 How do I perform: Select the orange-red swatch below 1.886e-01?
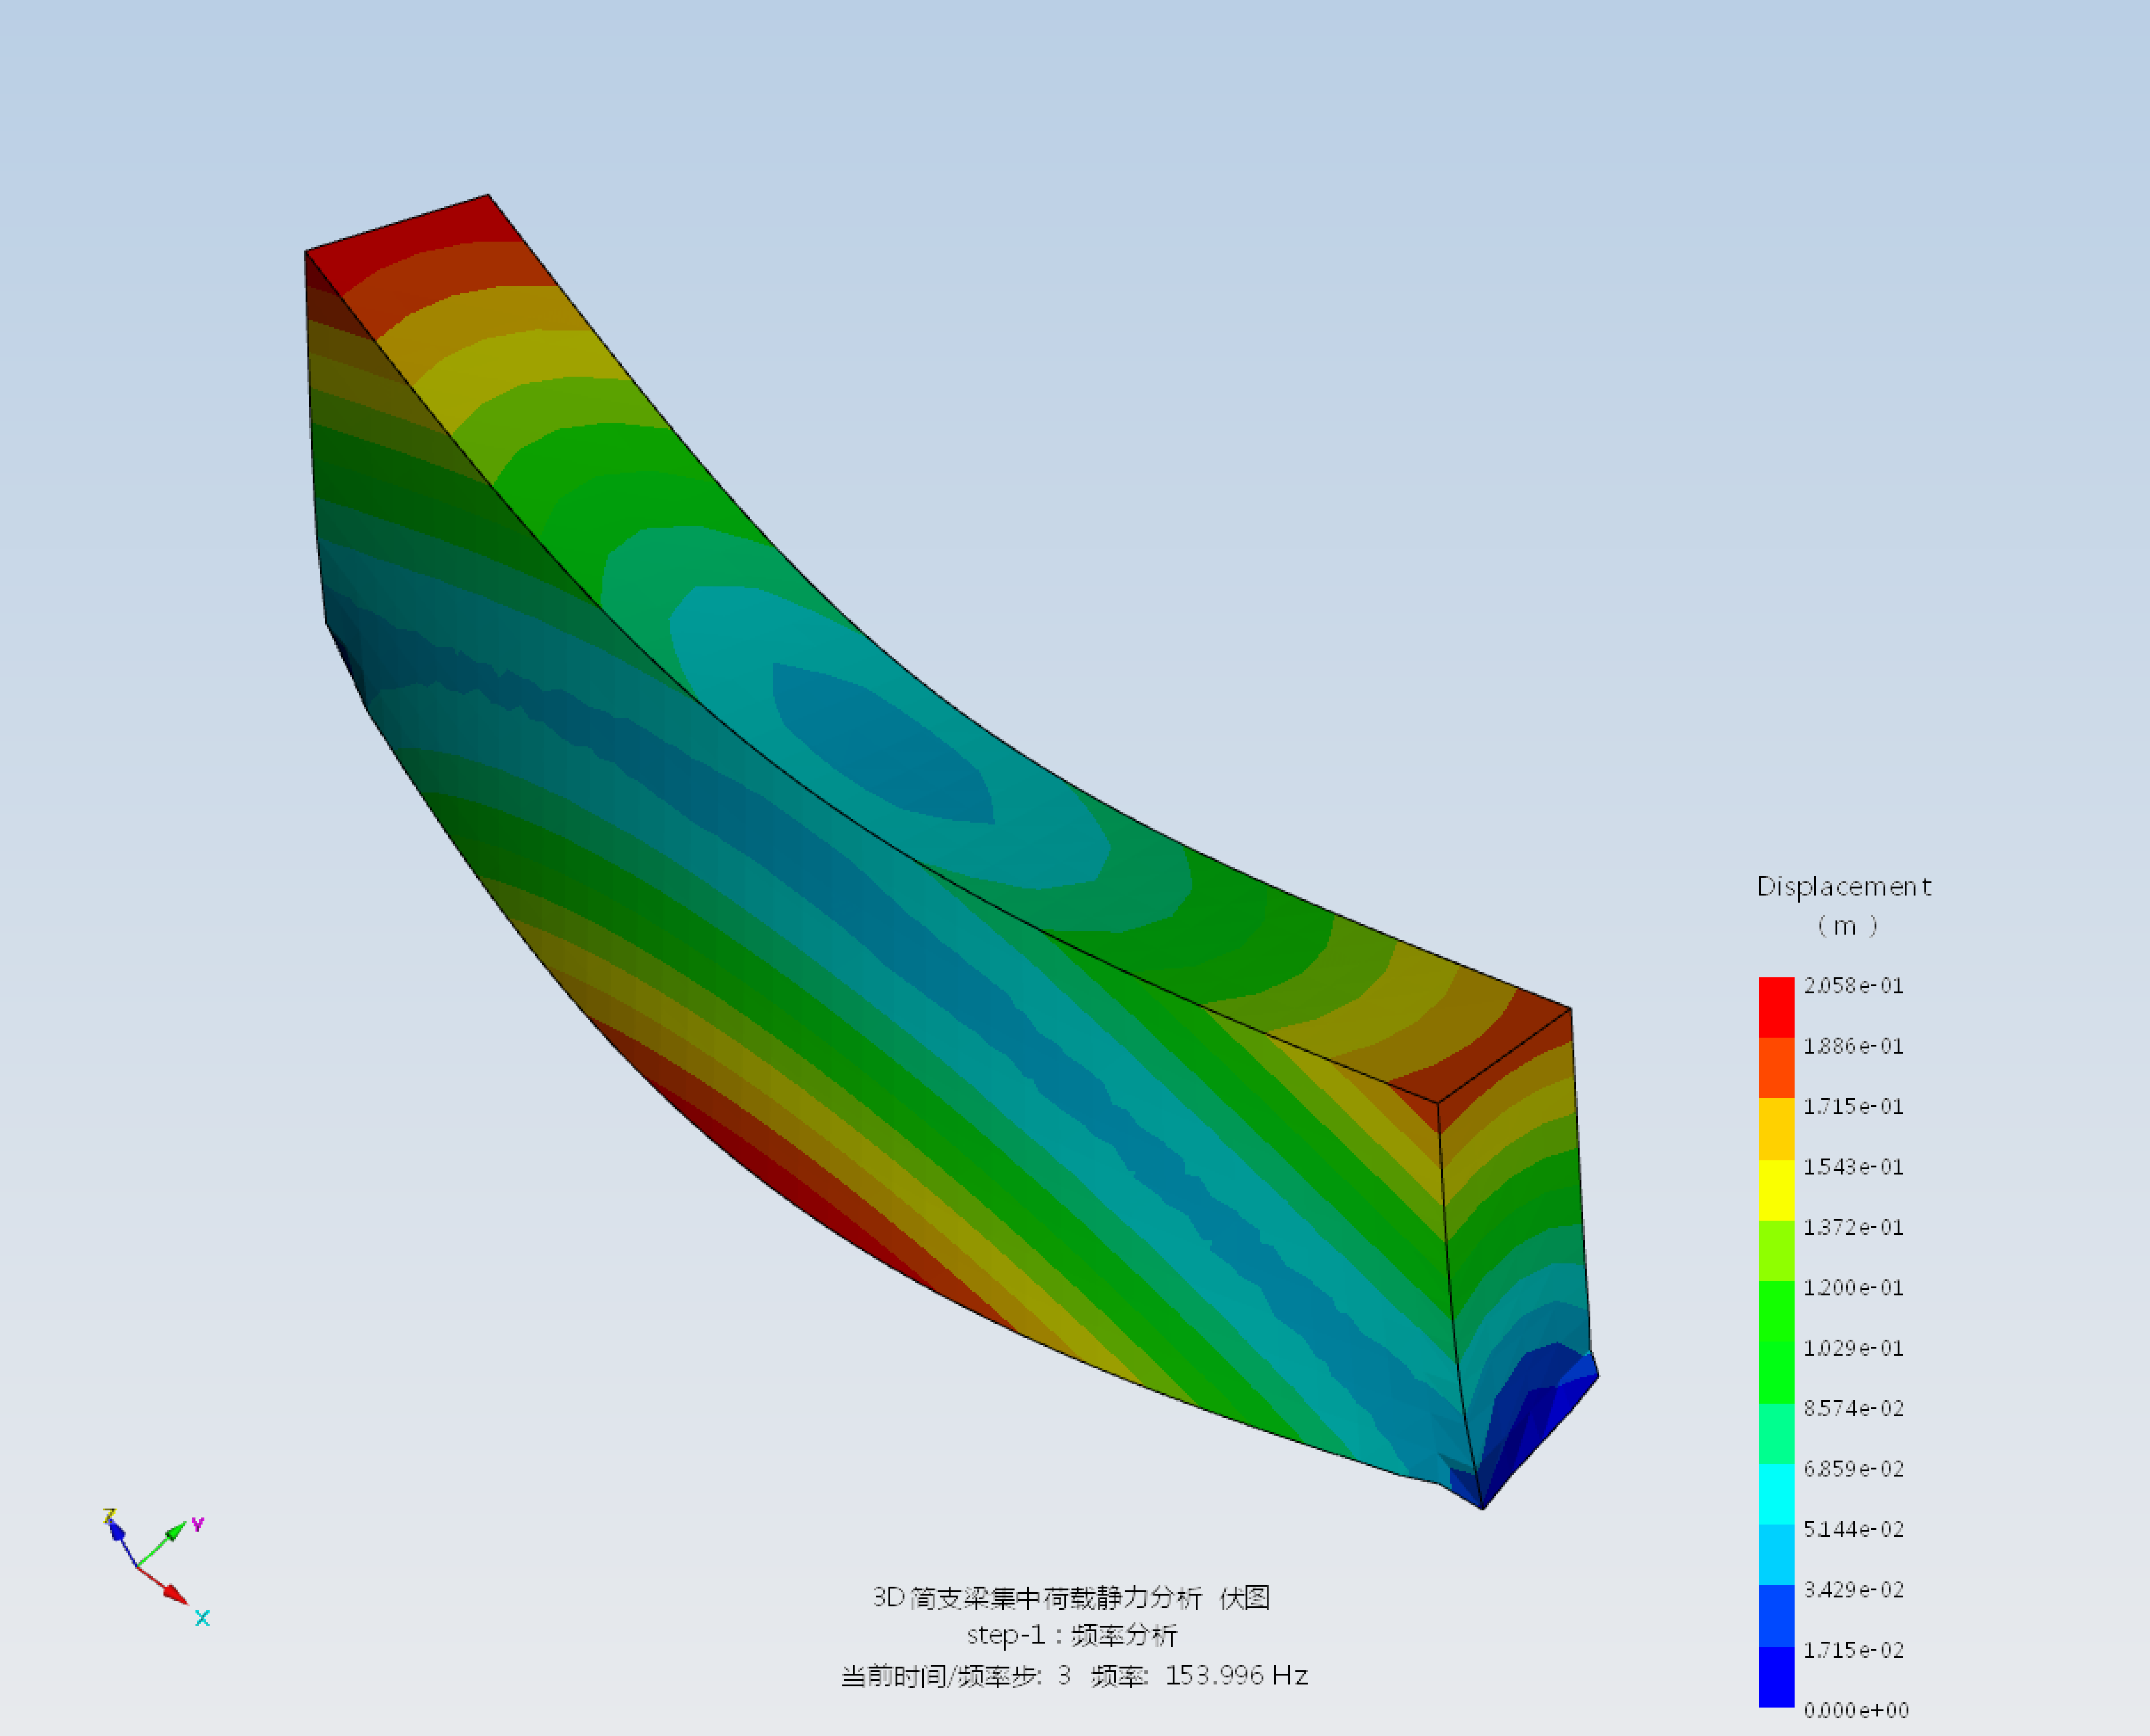[1776, 1068]
